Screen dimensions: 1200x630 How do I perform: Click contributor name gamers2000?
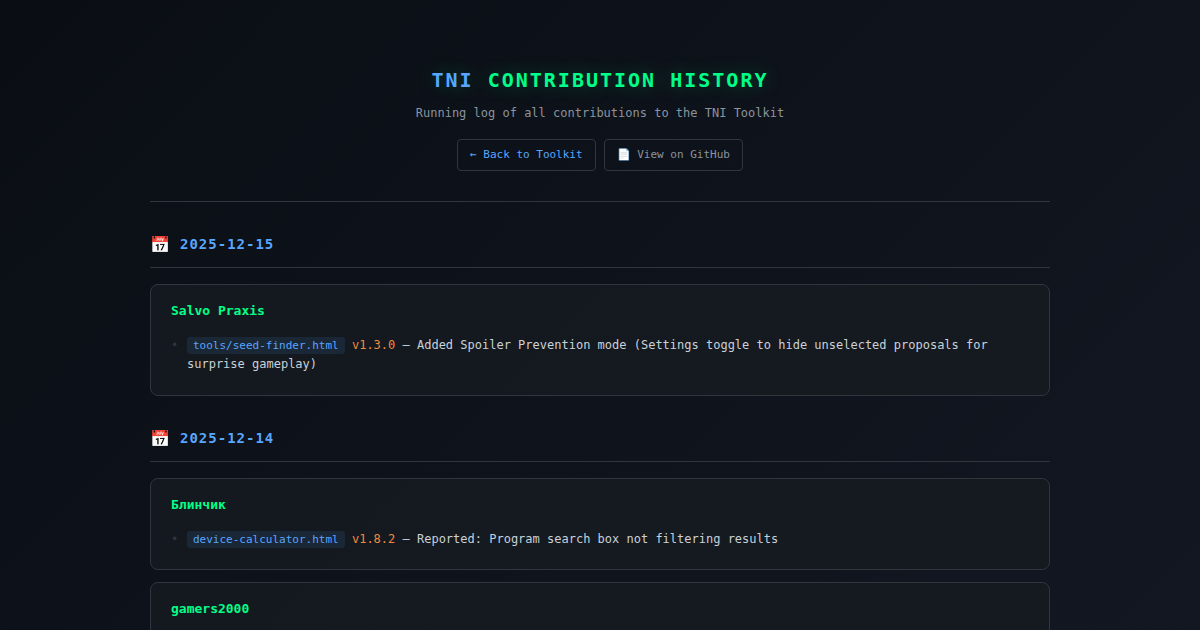(210, 609)
